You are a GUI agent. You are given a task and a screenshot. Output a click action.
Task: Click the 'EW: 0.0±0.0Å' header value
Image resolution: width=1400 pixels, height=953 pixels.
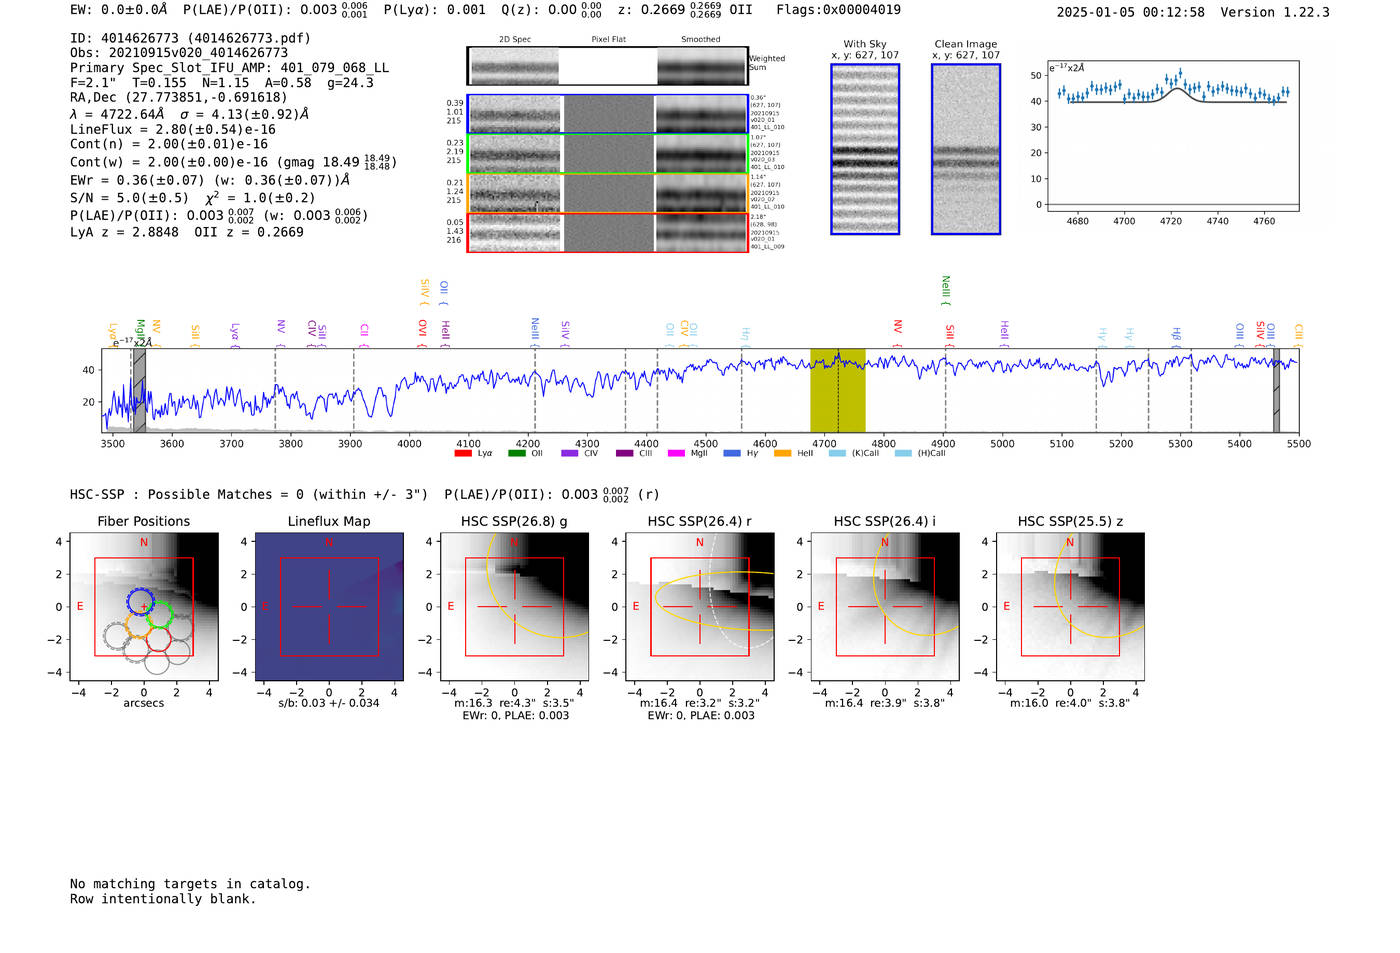tap(119, 10)
